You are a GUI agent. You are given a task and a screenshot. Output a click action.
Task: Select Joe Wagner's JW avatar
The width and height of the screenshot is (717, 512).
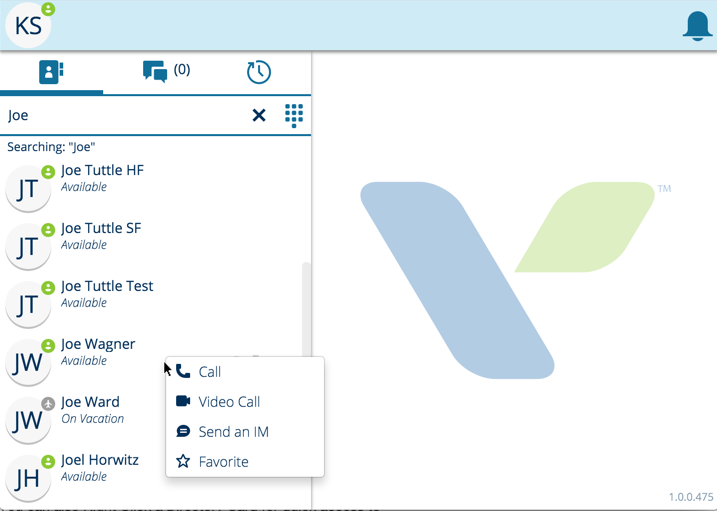tap(28, 363)
